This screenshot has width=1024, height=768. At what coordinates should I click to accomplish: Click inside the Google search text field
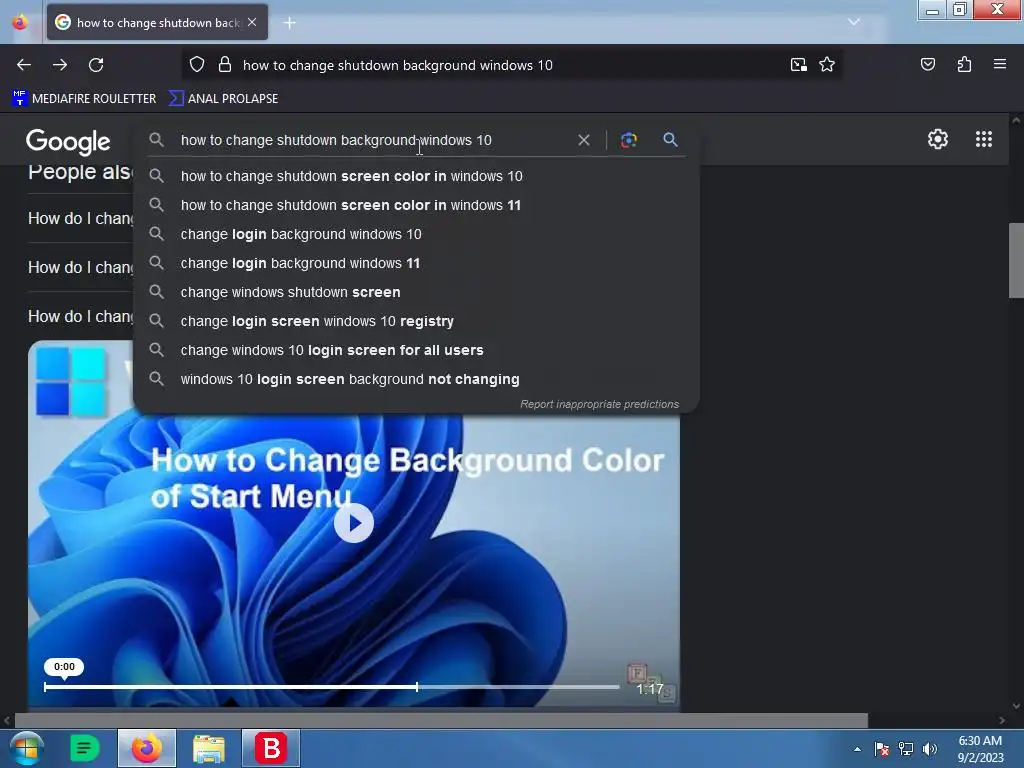pyautogui.click(x=375, y=140)
